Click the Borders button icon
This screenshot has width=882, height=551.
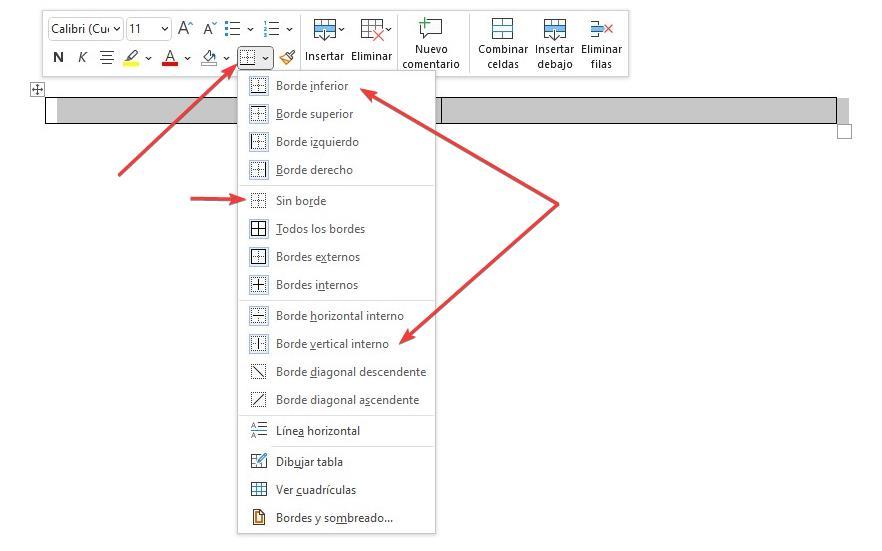tap(248, 57)
